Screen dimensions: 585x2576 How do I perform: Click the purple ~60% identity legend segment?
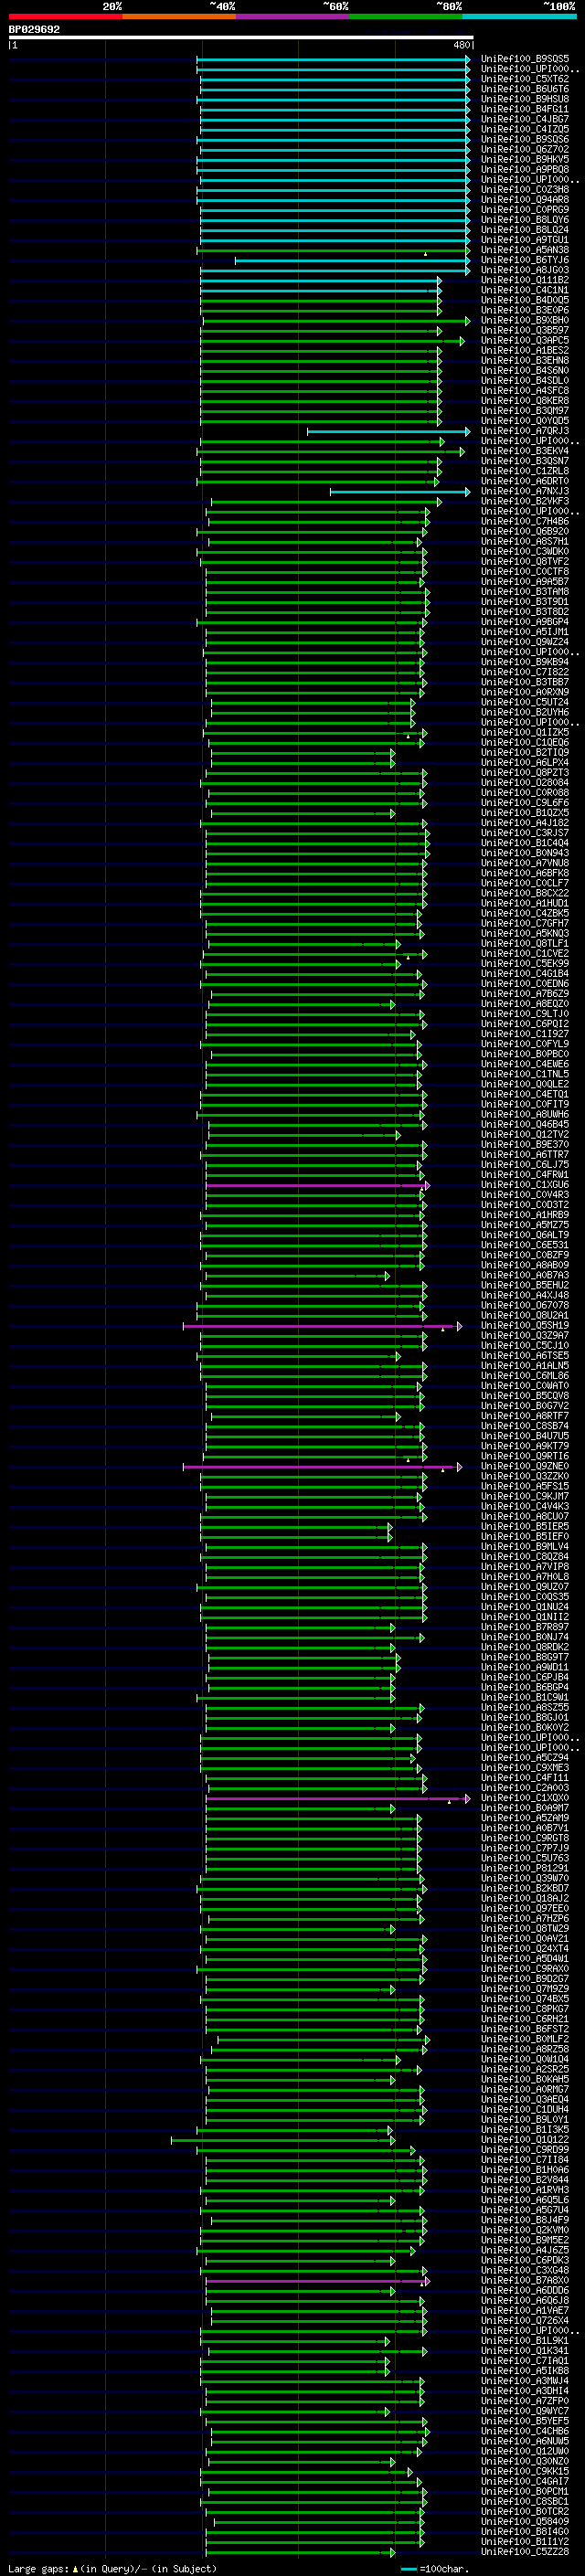(x=293, y=16)
